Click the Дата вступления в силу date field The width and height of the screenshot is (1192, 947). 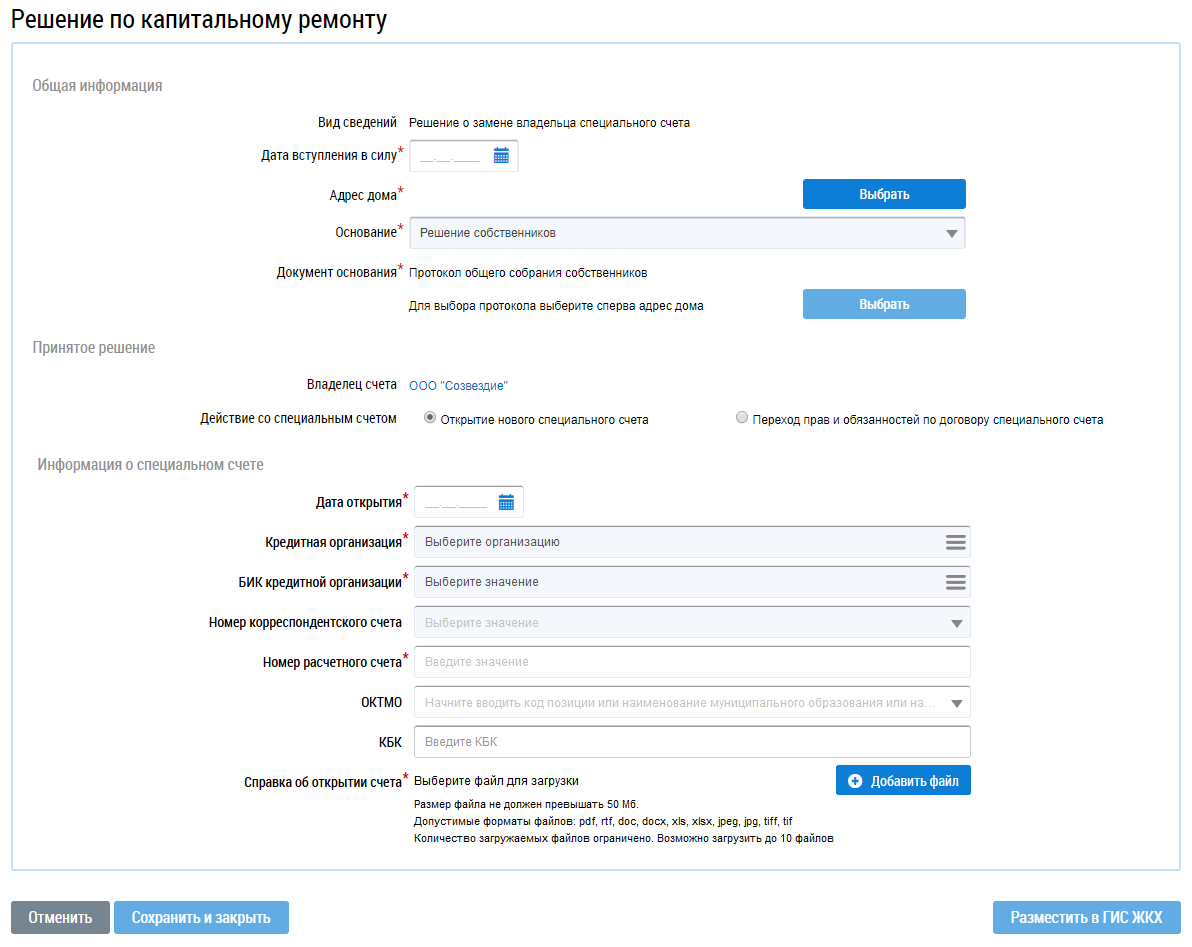[x=451, y=156]
